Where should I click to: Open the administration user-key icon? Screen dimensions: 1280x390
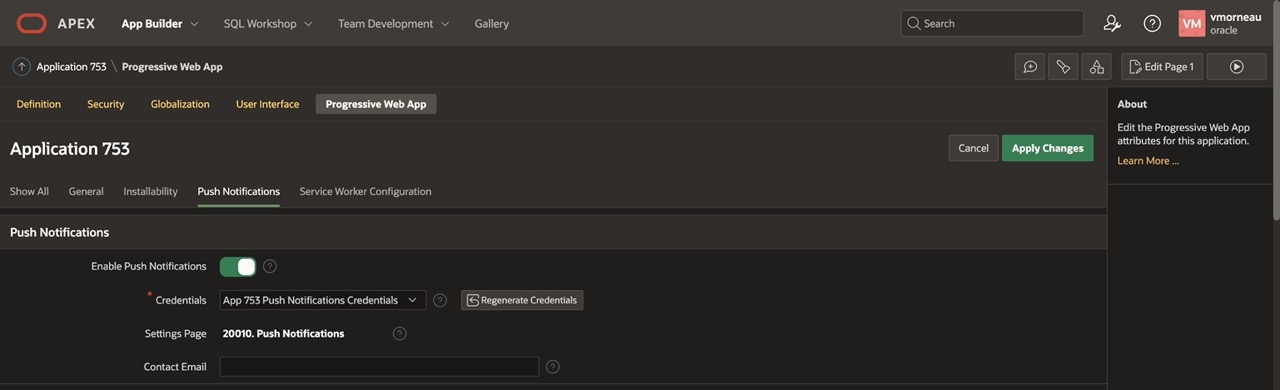(1112, 23)
